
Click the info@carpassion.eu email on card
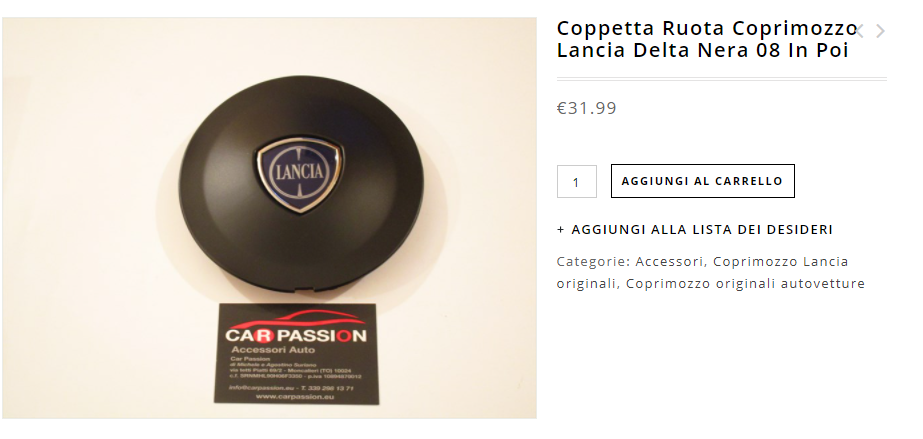coord(261,388)
